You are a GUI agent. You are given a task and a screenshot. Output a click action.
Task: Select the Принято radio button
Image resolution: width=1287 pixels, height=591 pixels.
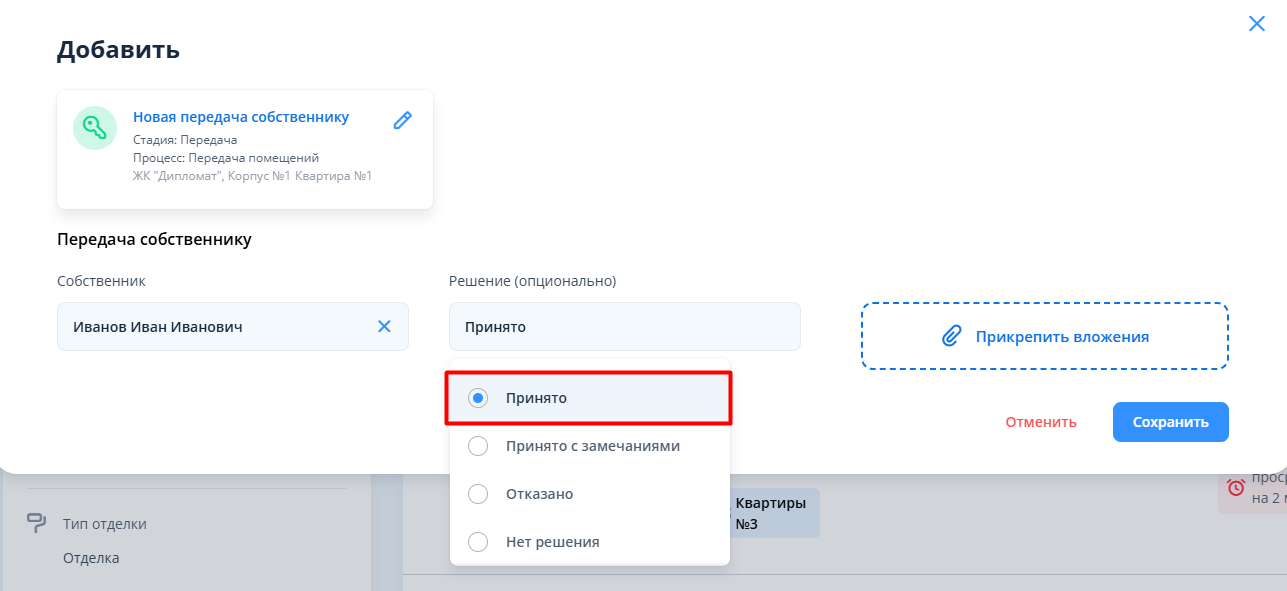[478, 398]
